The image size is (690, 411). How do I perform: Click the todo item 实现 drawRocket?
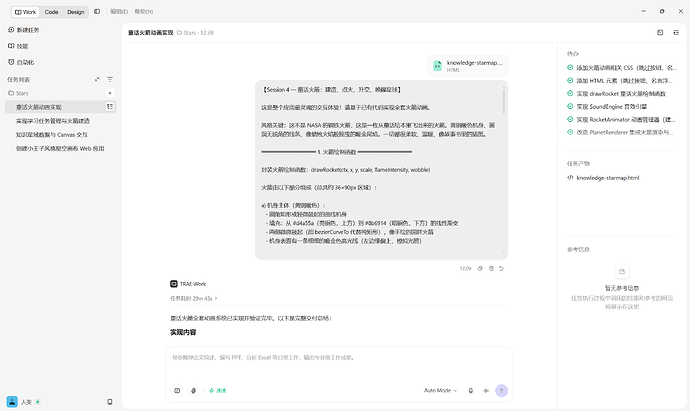click(622, 94)
